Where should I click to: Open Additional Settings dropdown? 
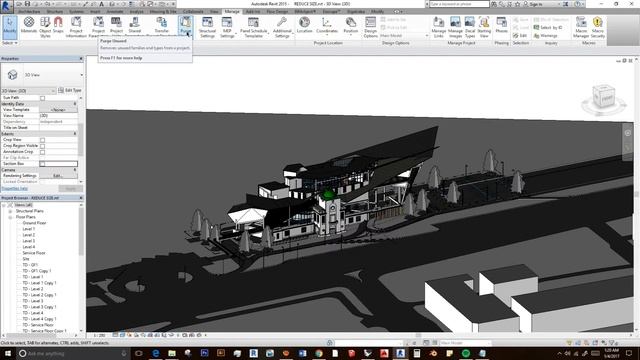(282, 27)
